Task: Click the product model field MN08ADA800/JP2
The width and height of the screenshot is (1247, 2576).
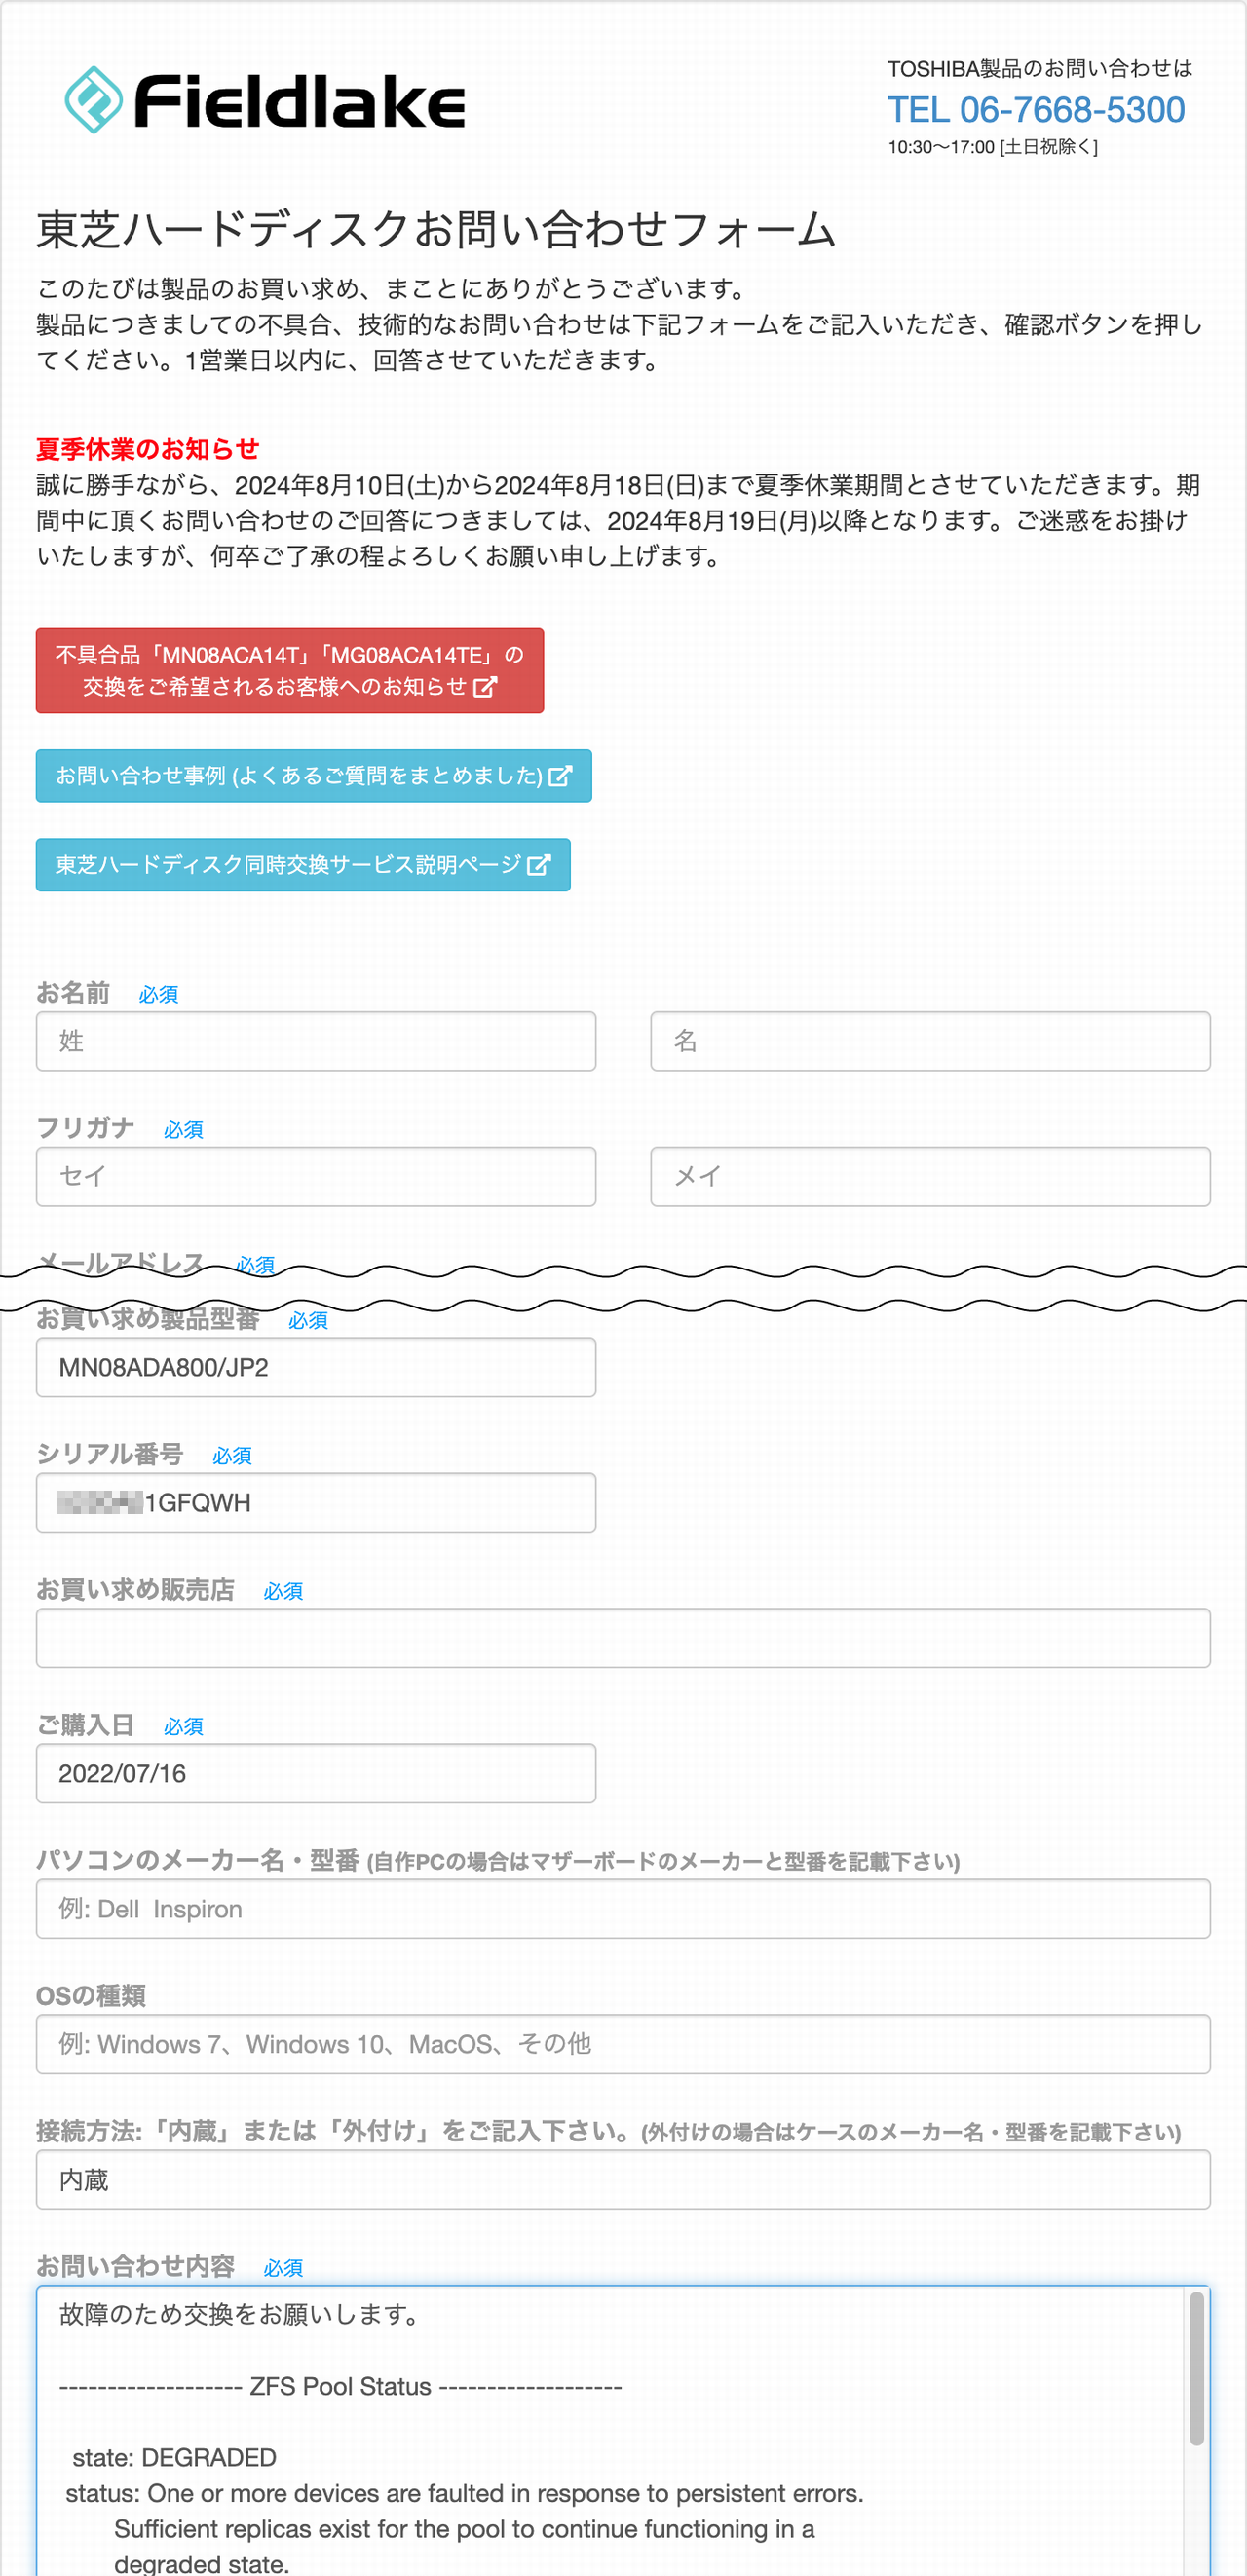Action: [316, 1367]
